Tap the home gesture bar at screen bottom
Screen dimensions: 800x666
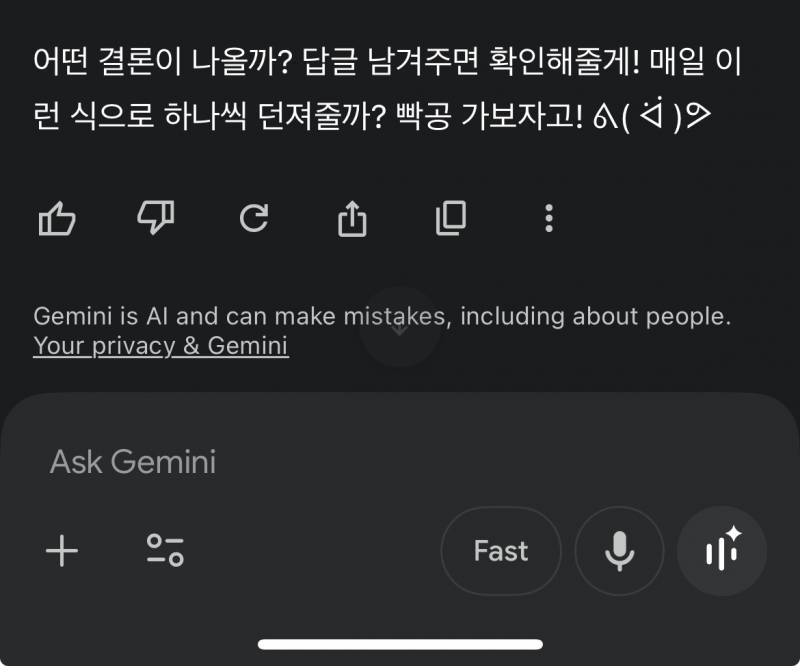pos(400,645)
